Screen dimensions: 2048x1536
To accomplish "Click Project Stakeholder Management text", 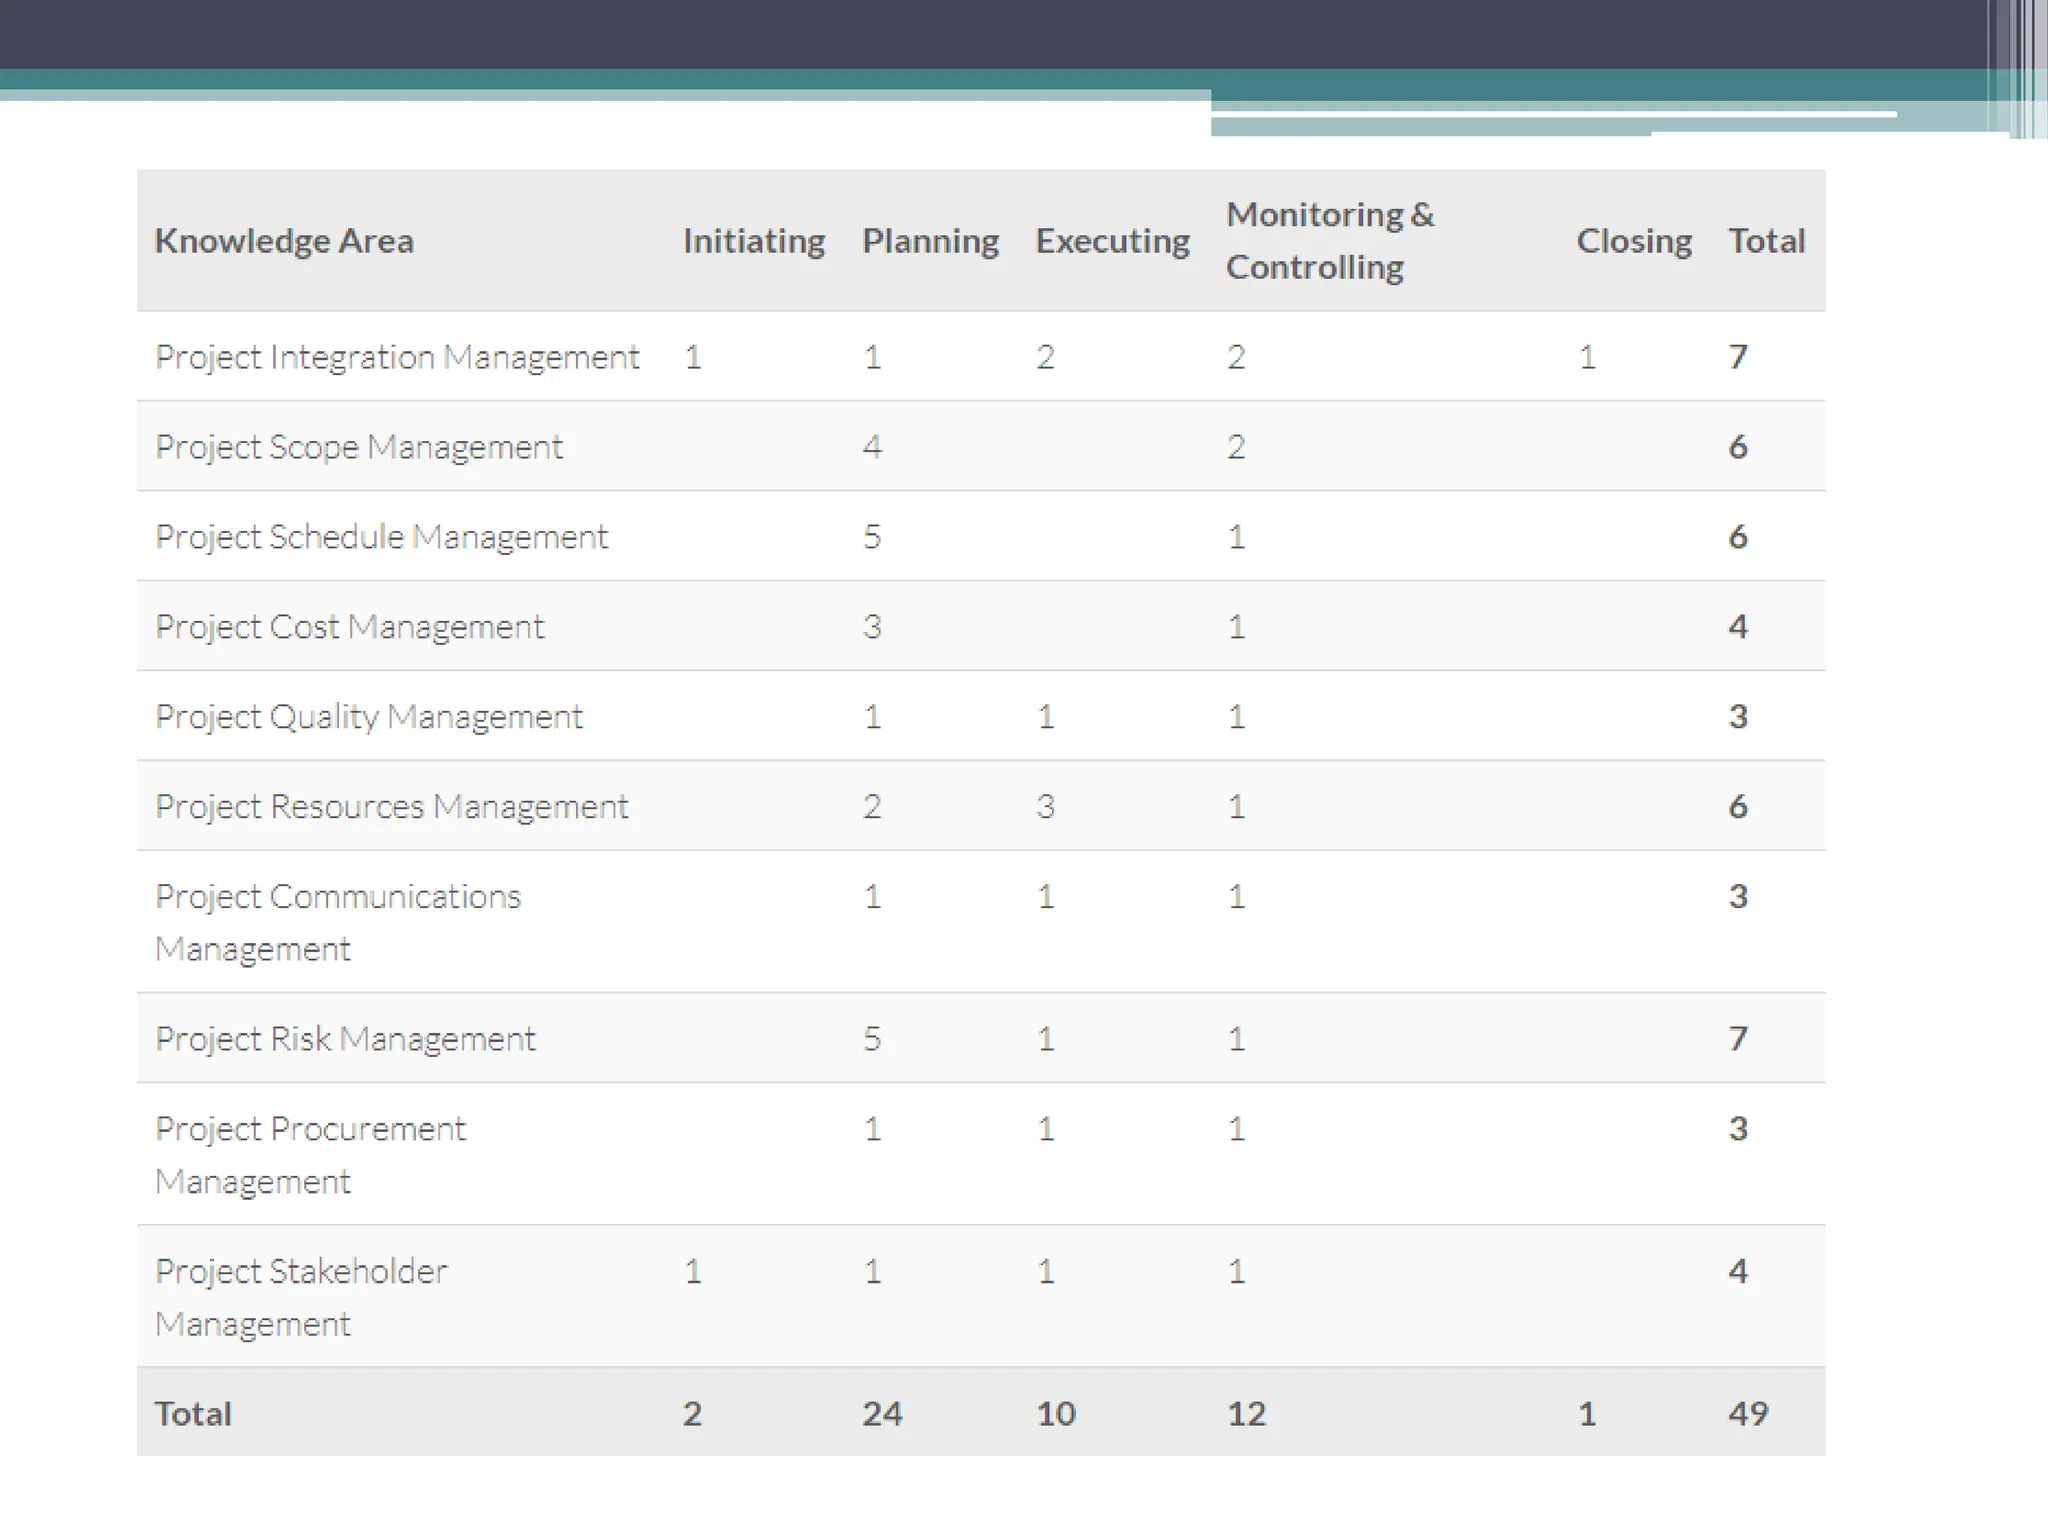I will click(301, 1297).
